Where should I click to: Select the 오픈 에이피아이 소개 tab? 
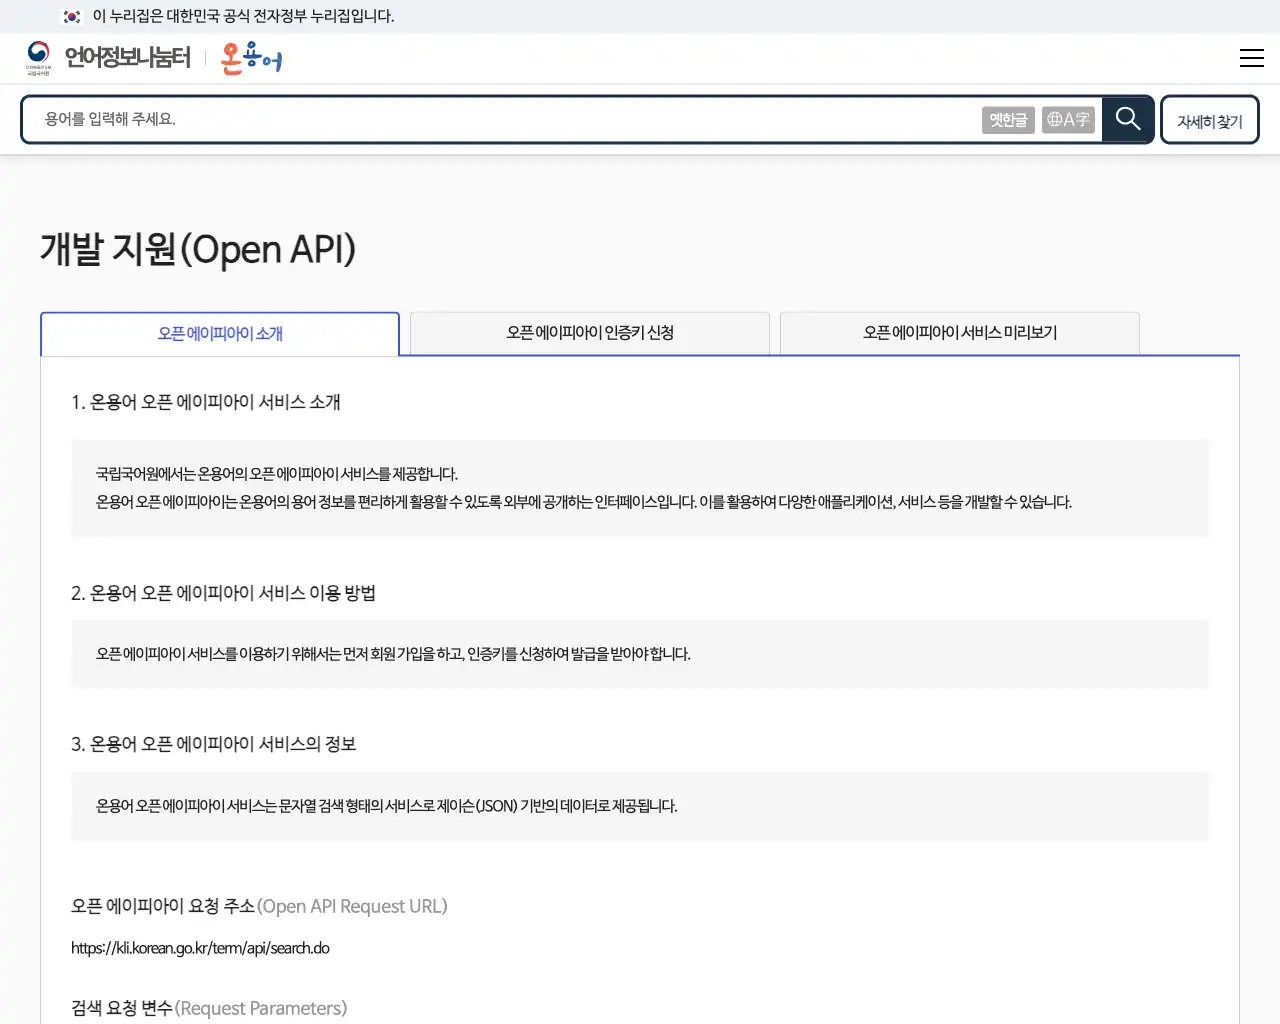219,334
